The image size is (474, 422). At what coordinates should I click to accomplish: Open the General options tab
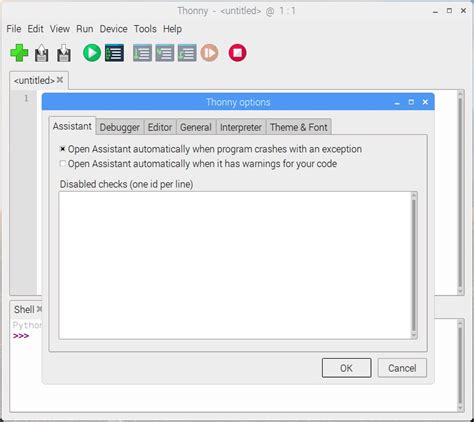pos(196,127)
